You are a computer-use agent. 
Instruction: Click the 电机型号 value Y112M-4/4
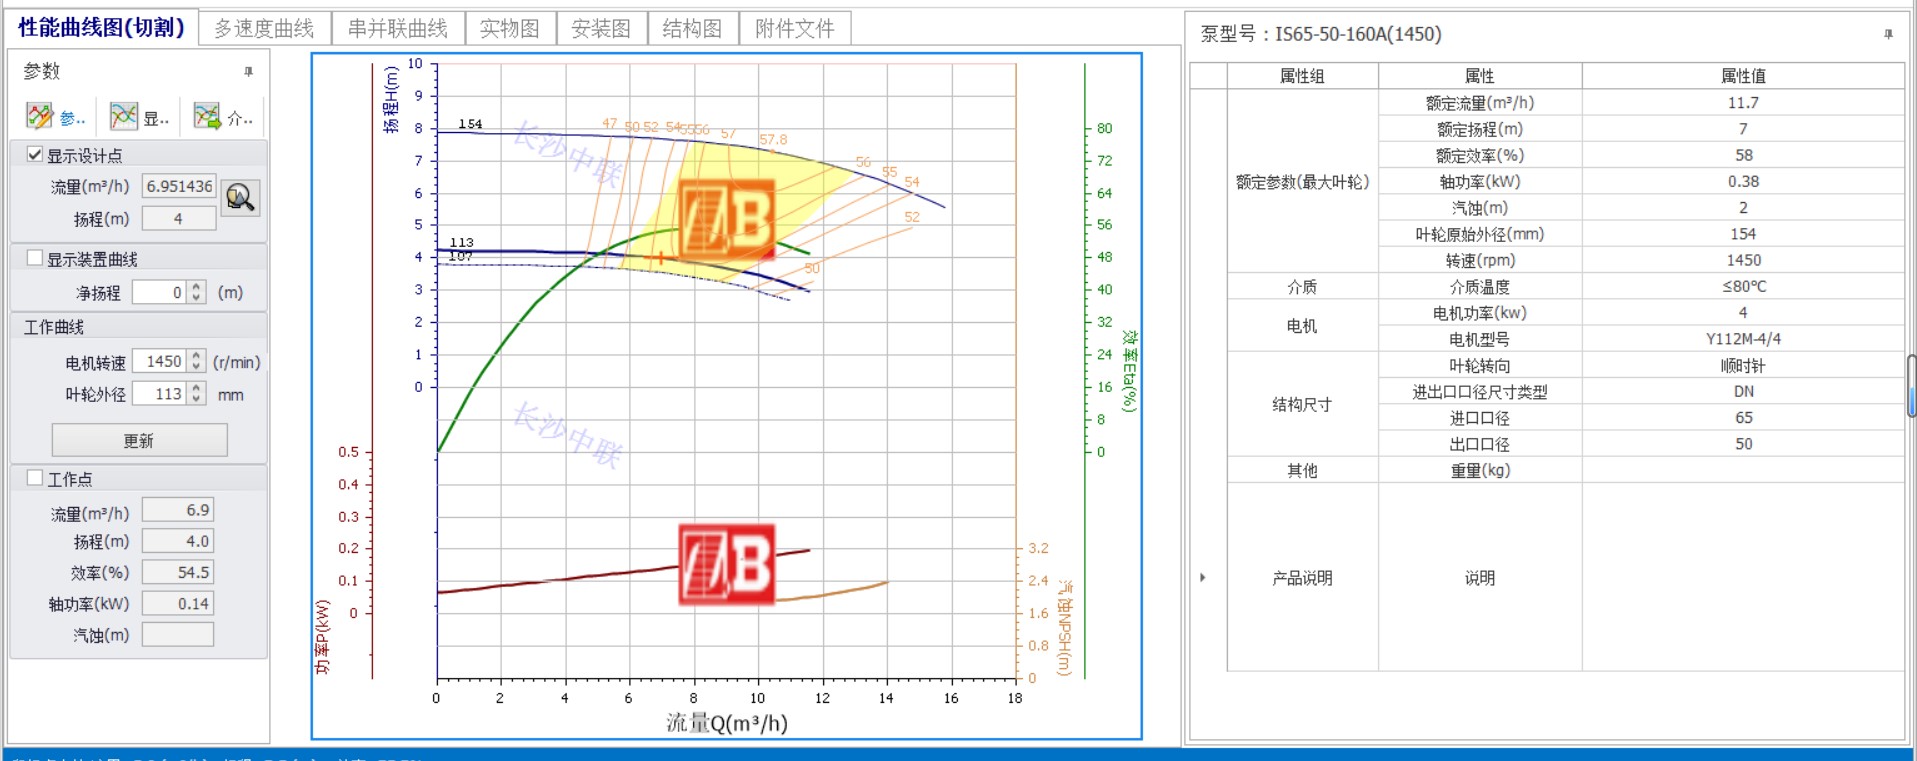pos(1743,339)
